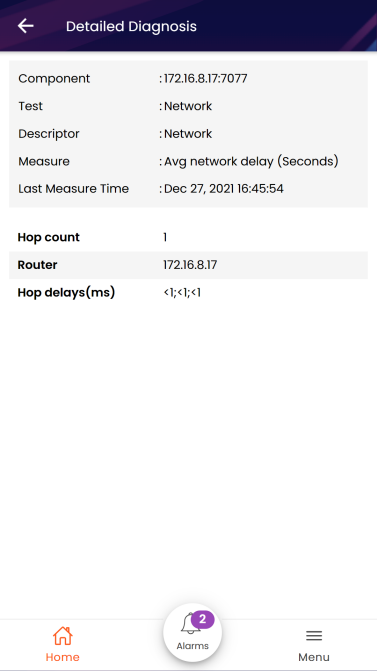Tap the Alarms label text

click(x=193, y=646)
